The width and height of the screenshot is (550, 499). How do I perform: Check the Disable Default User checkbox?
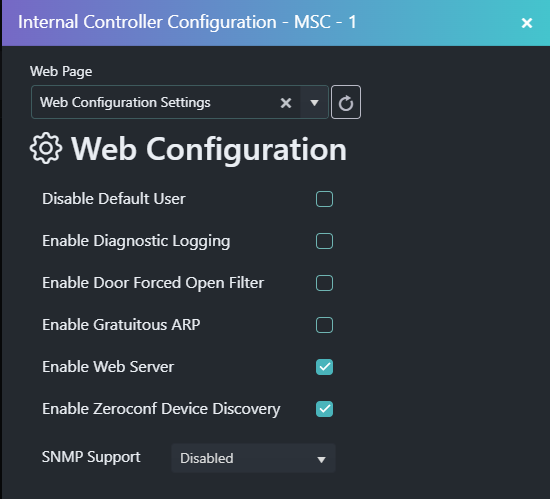pos(324,199)
